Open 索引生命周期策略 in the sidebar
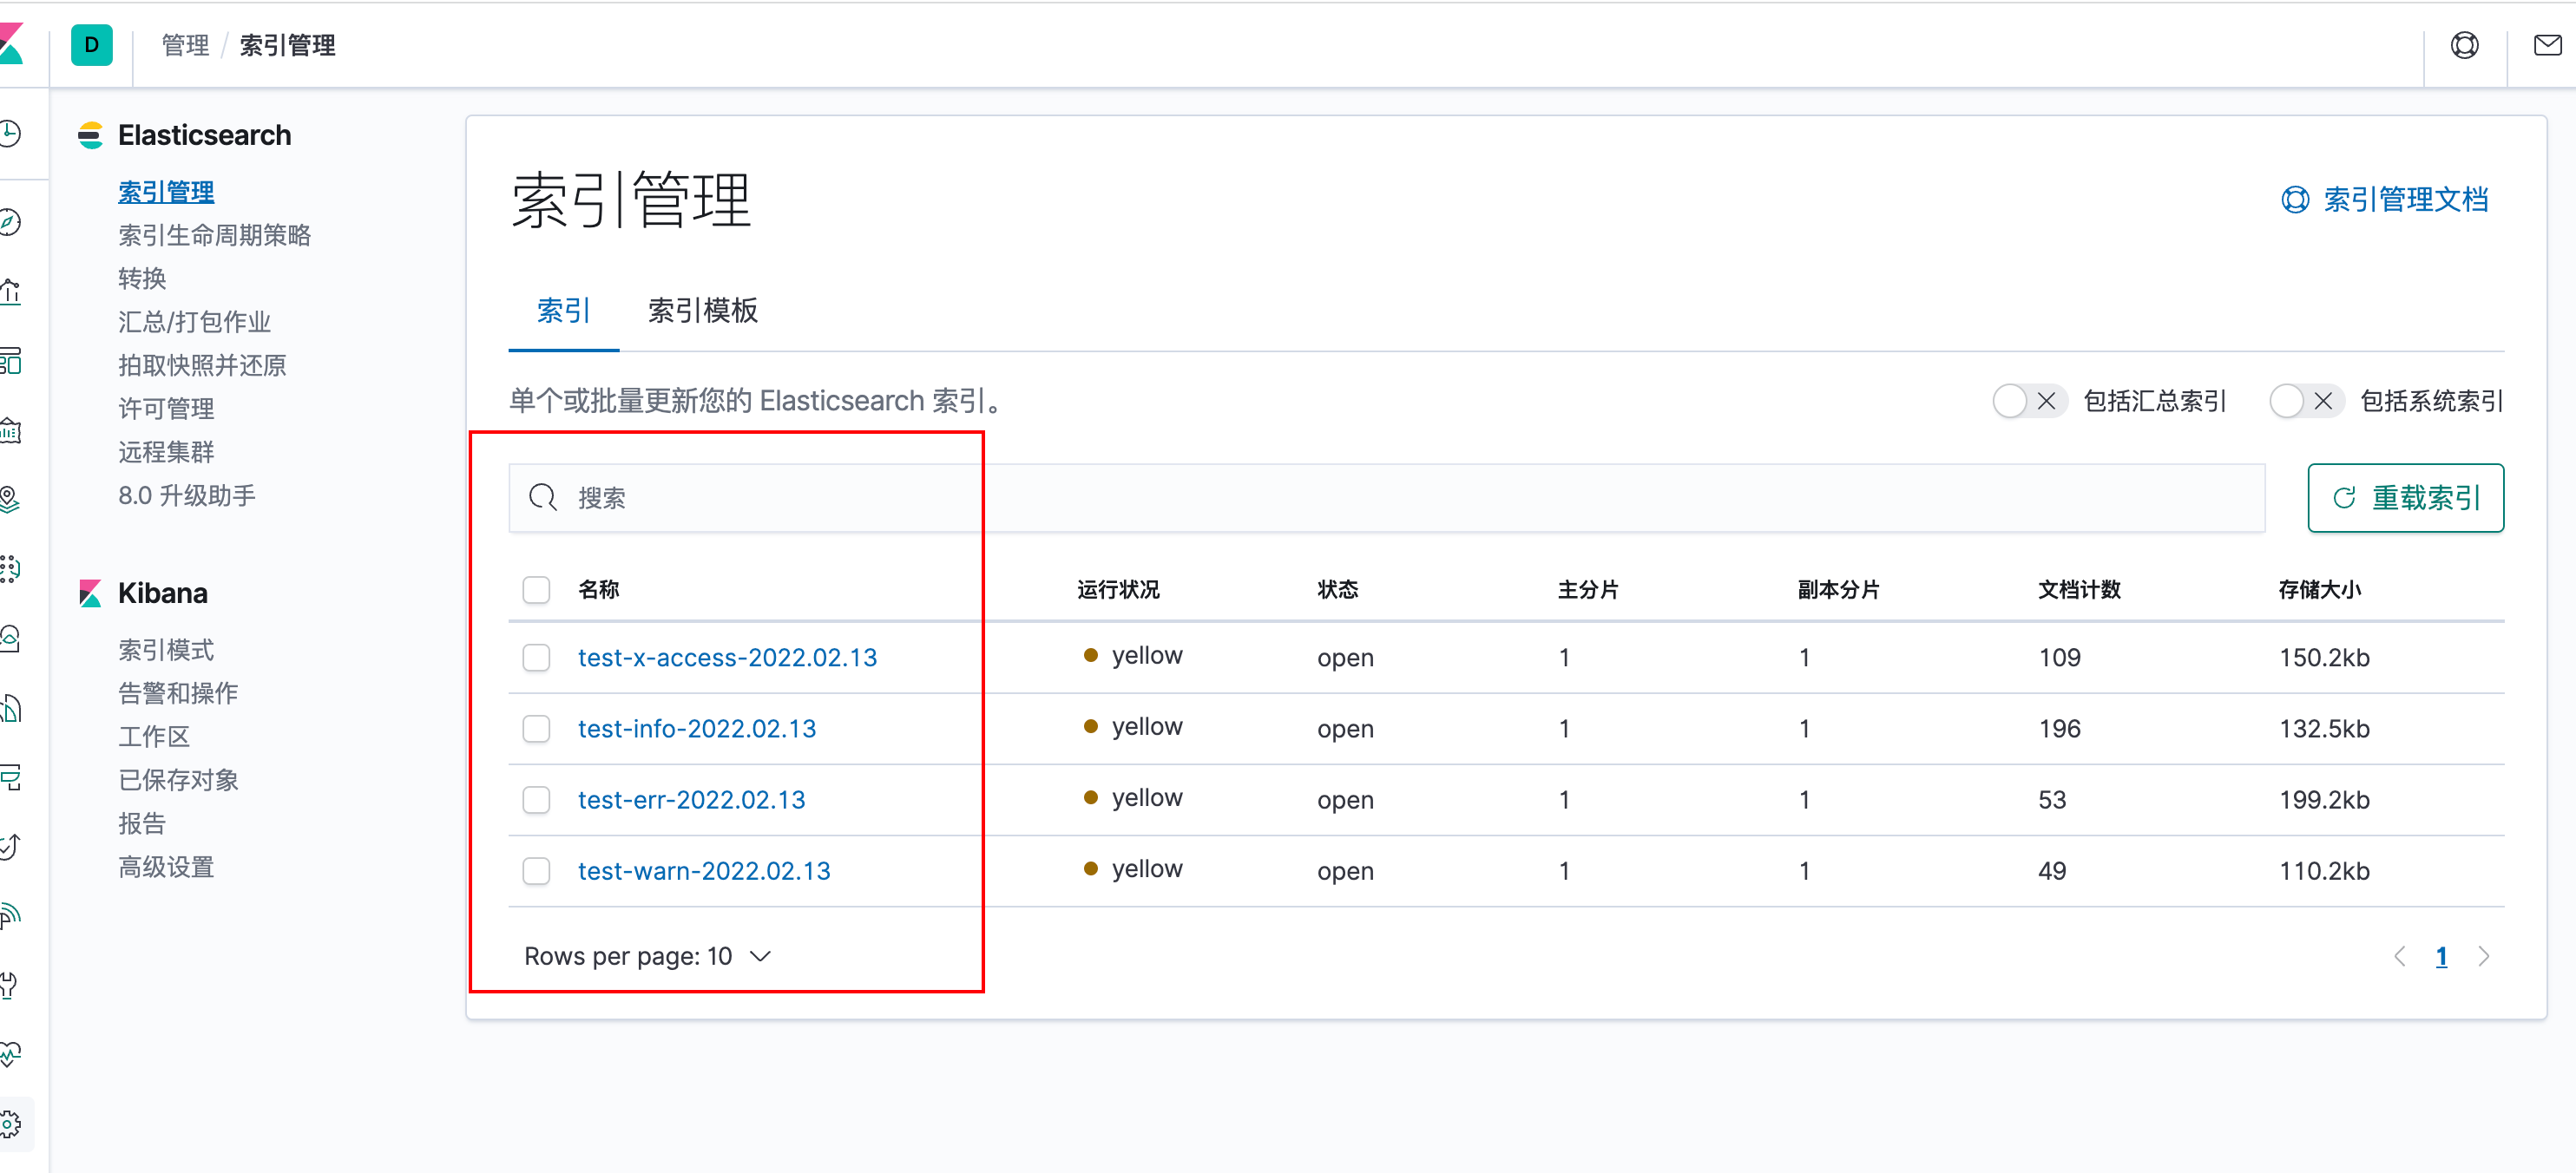 tap(215, 235)
